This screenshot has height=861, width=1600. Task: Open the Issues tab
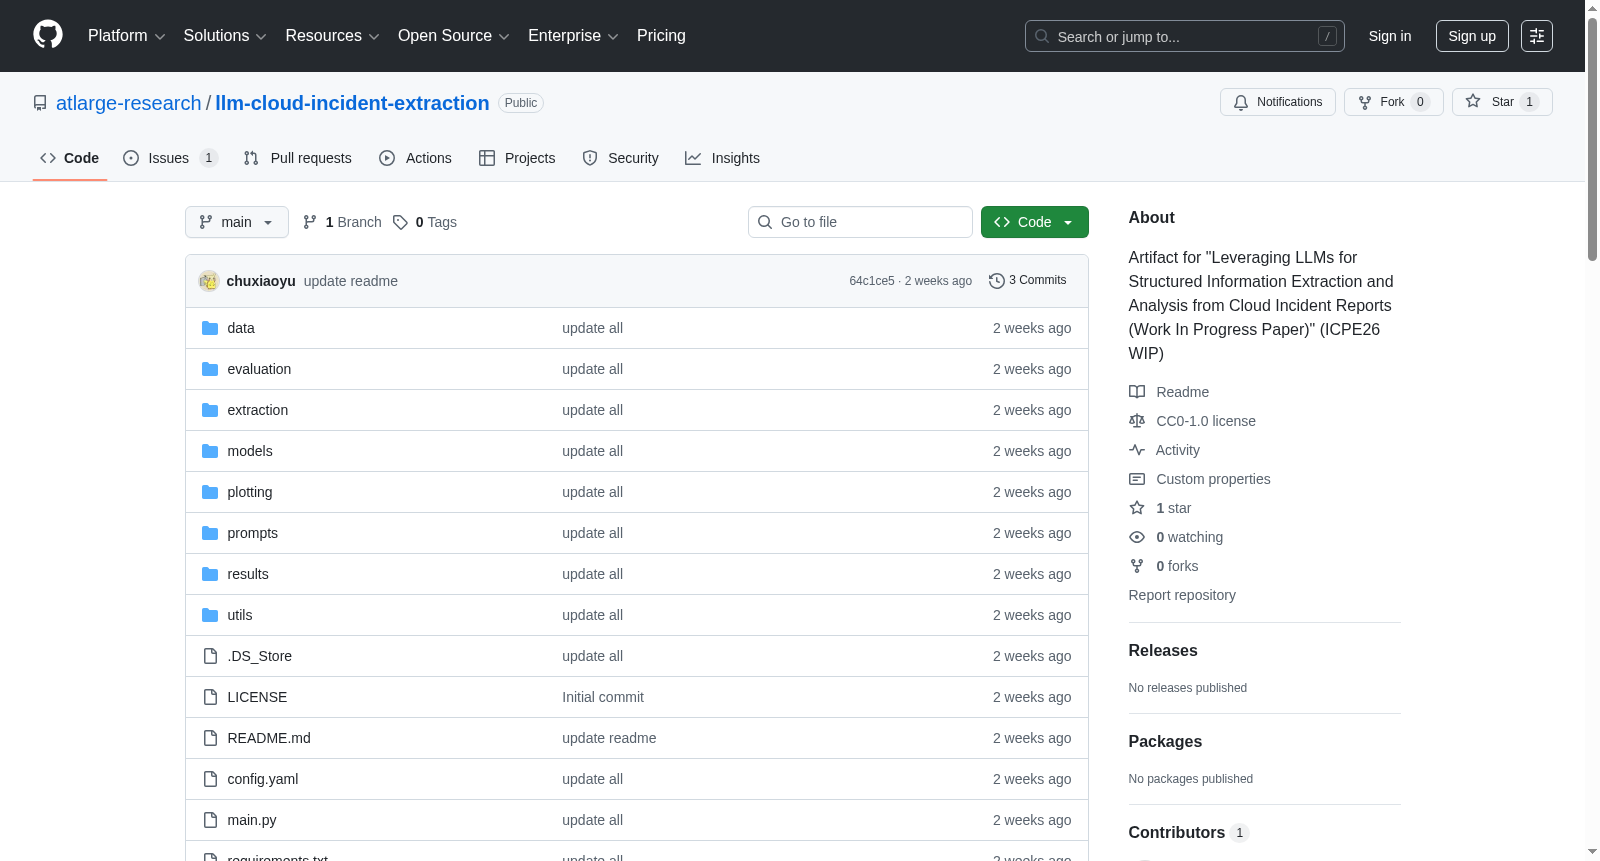[x=170, y=158]
